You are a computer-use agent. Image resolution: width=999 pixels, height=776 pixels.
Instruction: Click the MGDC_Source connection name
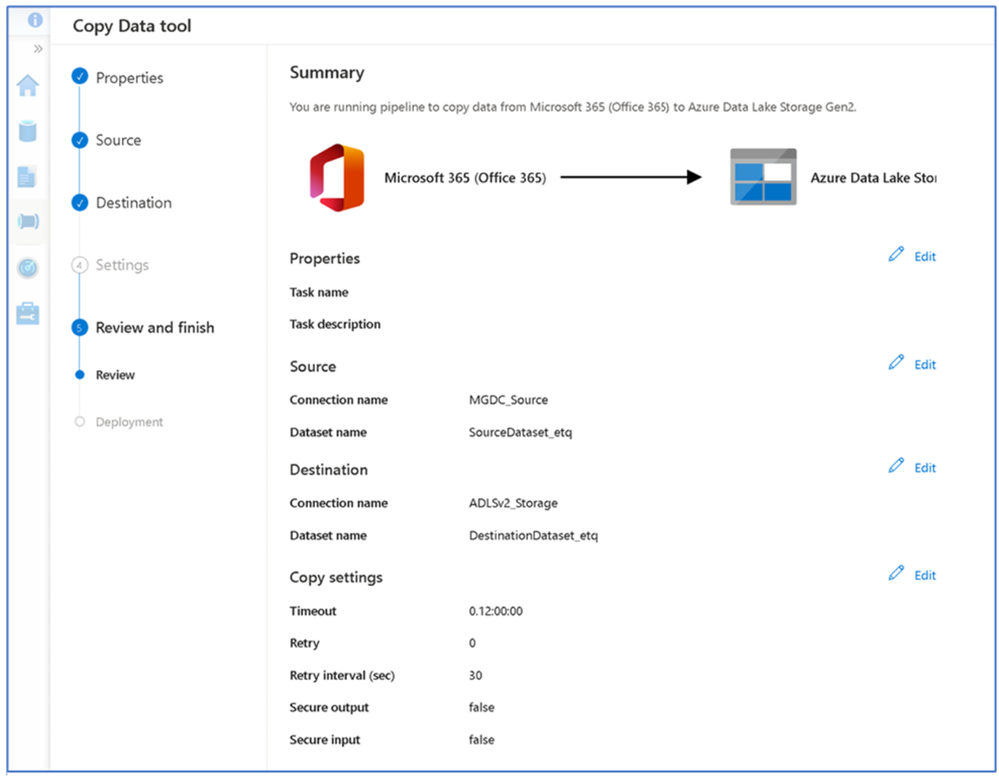coord(508,399)
